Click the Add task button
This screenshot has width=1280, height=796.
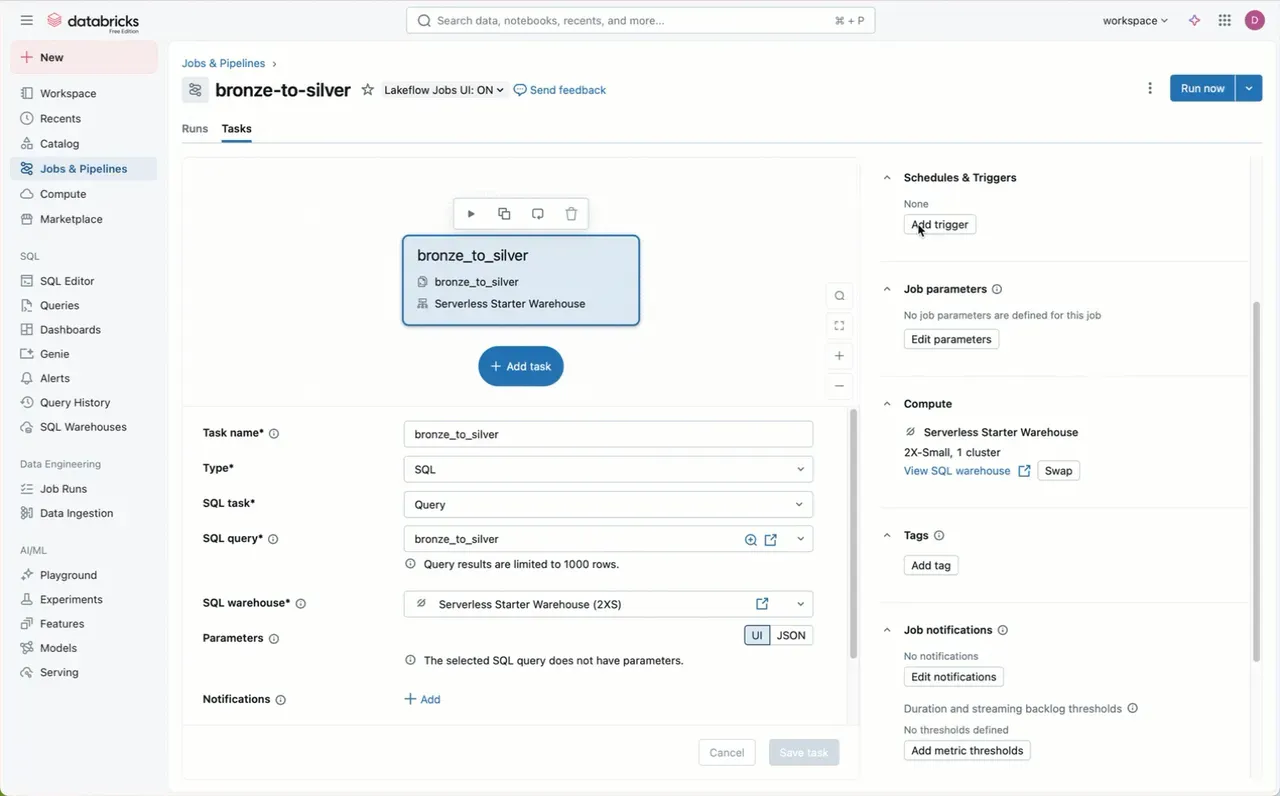[x=521, y=366]
